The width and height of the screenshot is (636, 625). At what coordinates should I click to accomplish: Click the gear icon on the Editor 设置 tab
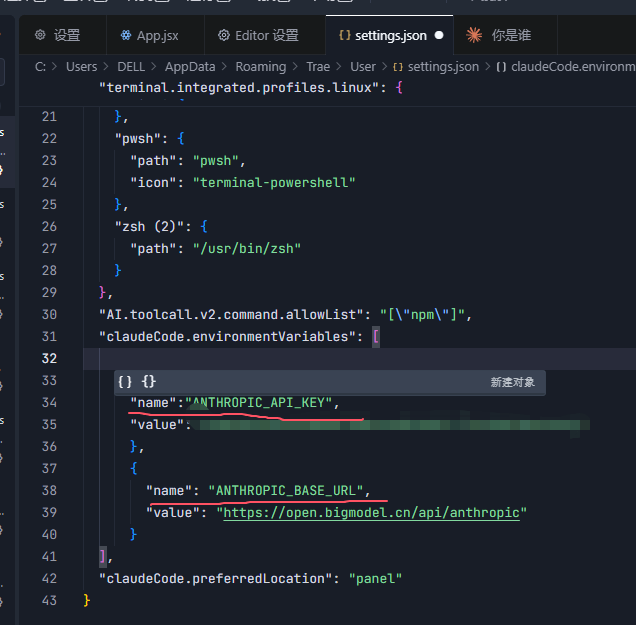pos(223,35)
